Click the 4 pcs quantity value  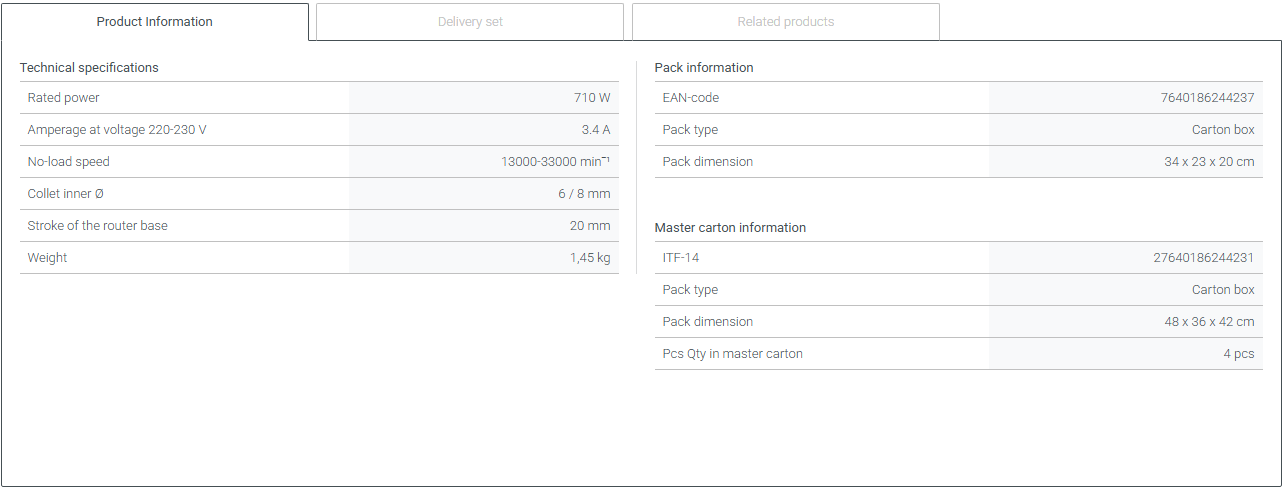(1238, 354)
